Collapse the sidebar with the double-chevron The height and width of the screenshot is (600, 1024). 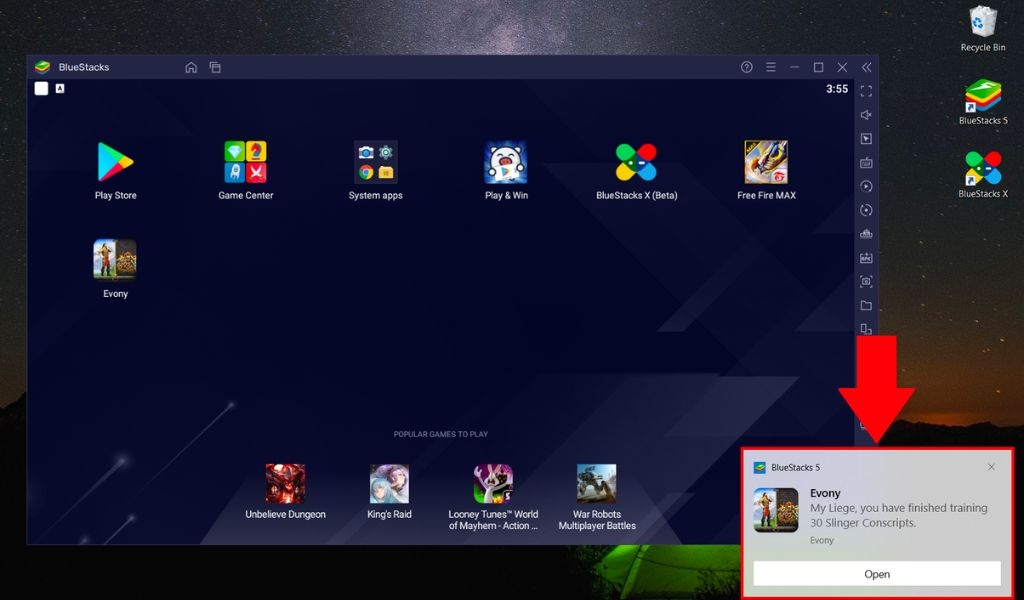coord(866,67)
